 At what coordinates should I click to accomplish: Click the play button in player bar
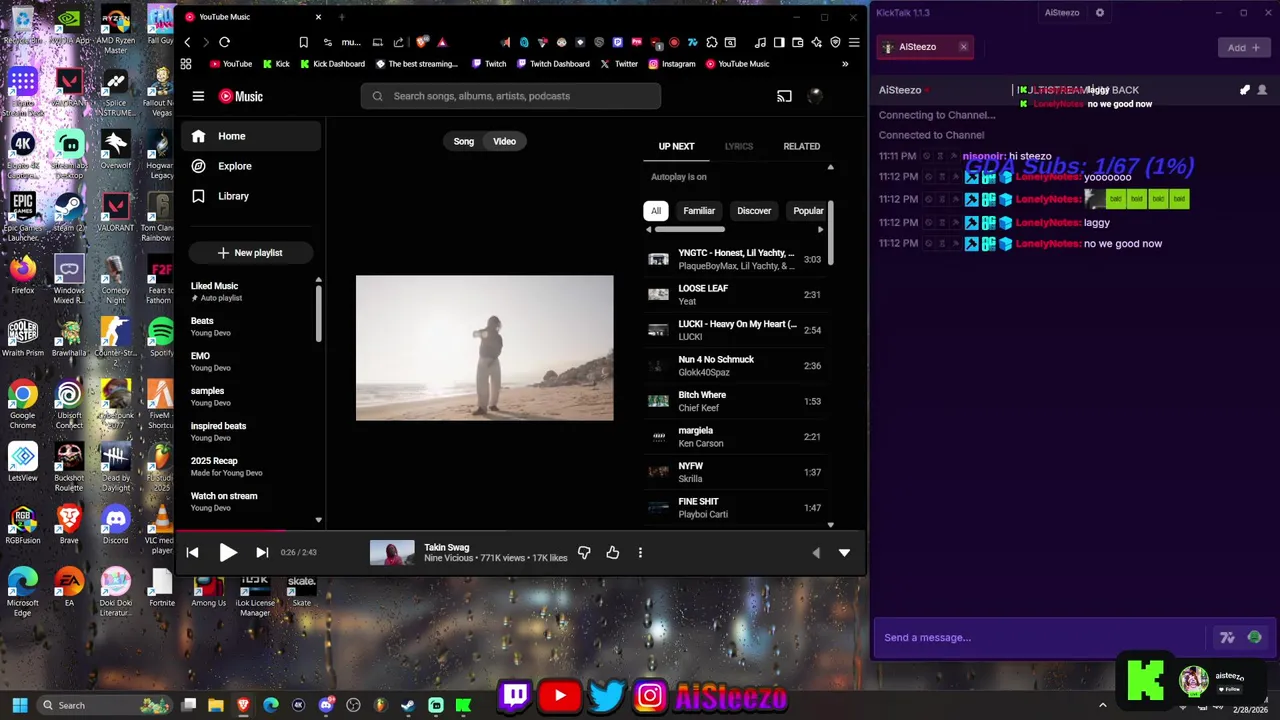click(228, 552)
